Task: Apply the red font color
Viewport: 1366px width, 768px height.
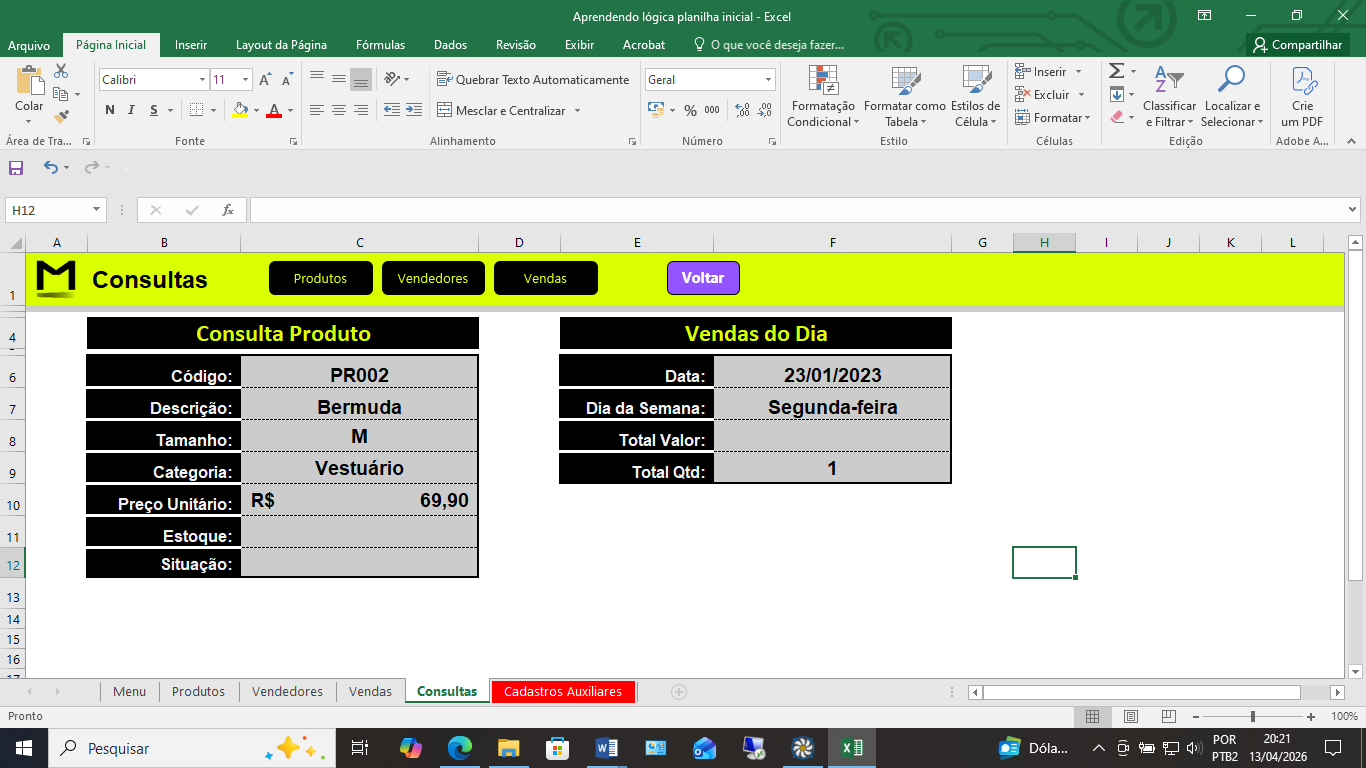Action: tap(274, 110)
